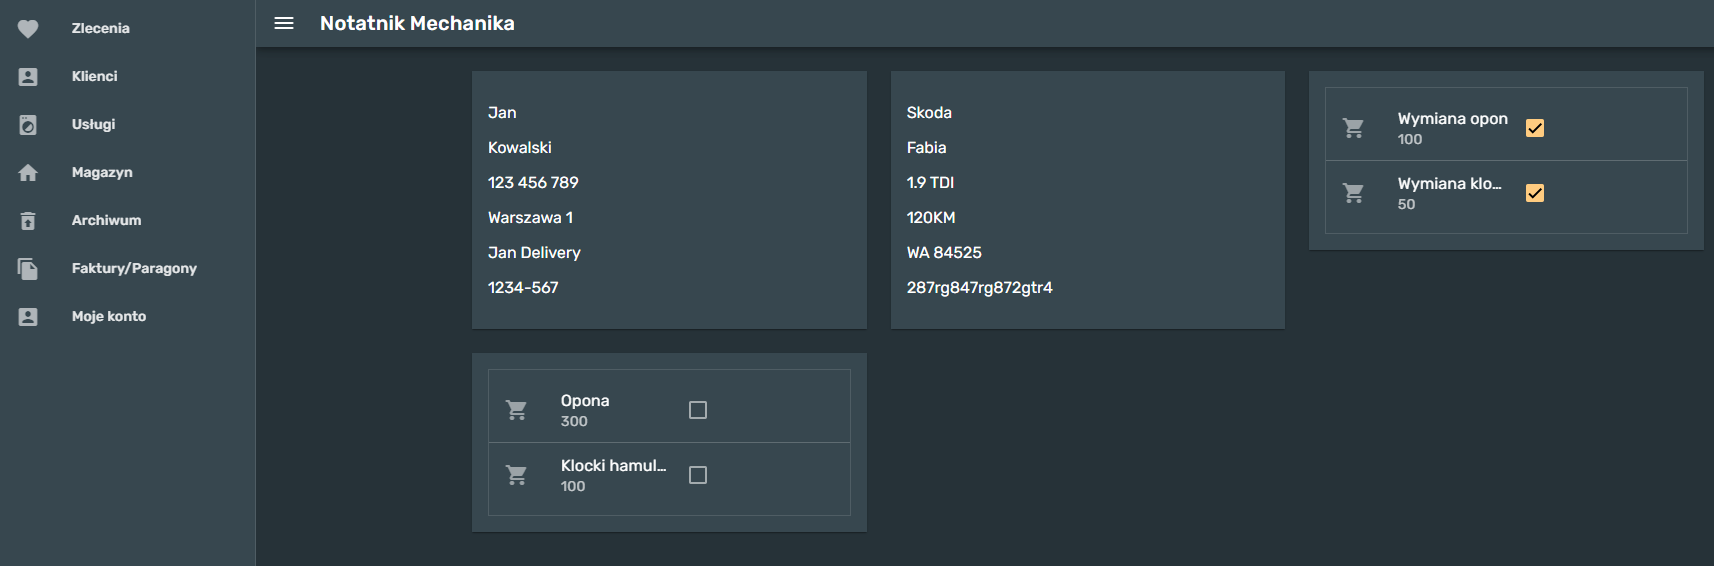Click the Notatnik Mechanika title
This screenshot has width=1714, height=566.
417,23
